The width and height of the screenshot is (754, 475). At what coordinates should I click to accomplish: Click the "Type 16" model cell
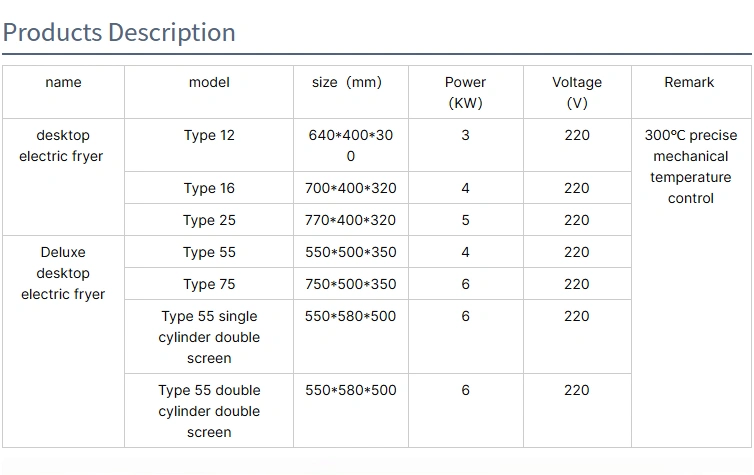point(209,188)
